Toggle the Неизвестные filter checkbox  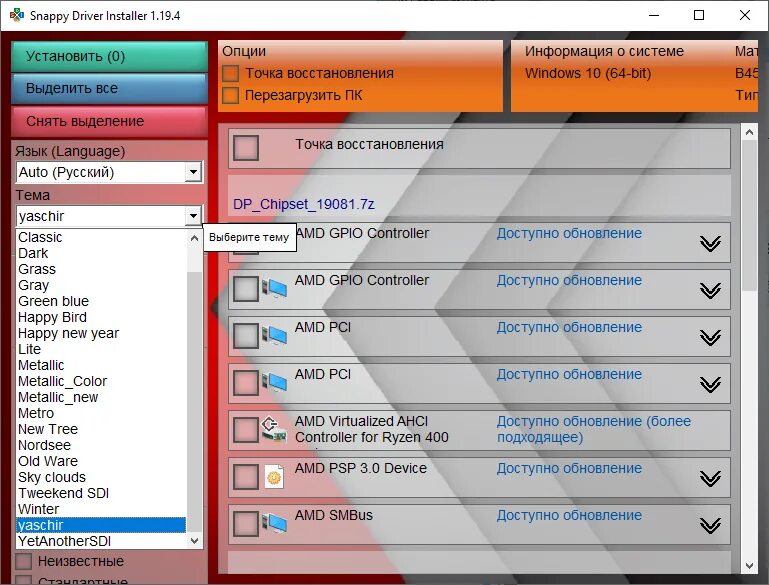point(24,561)
